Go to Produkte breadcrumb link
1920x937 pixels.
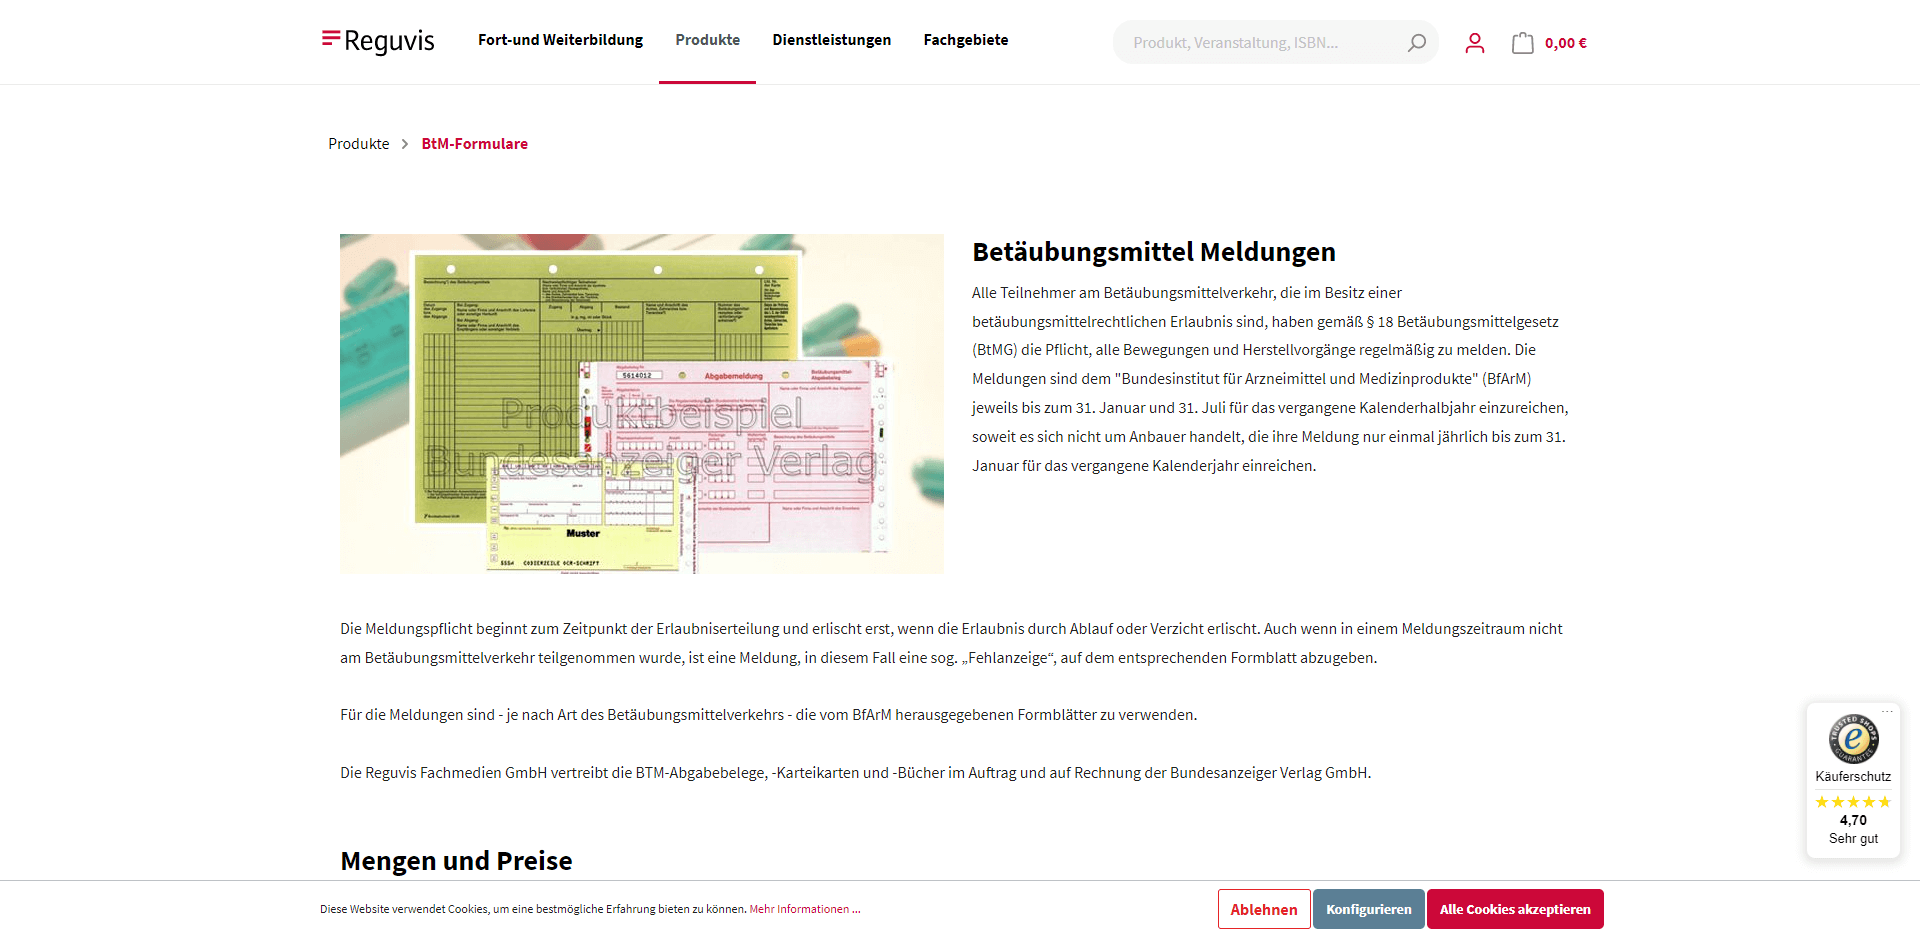[359, 144]
